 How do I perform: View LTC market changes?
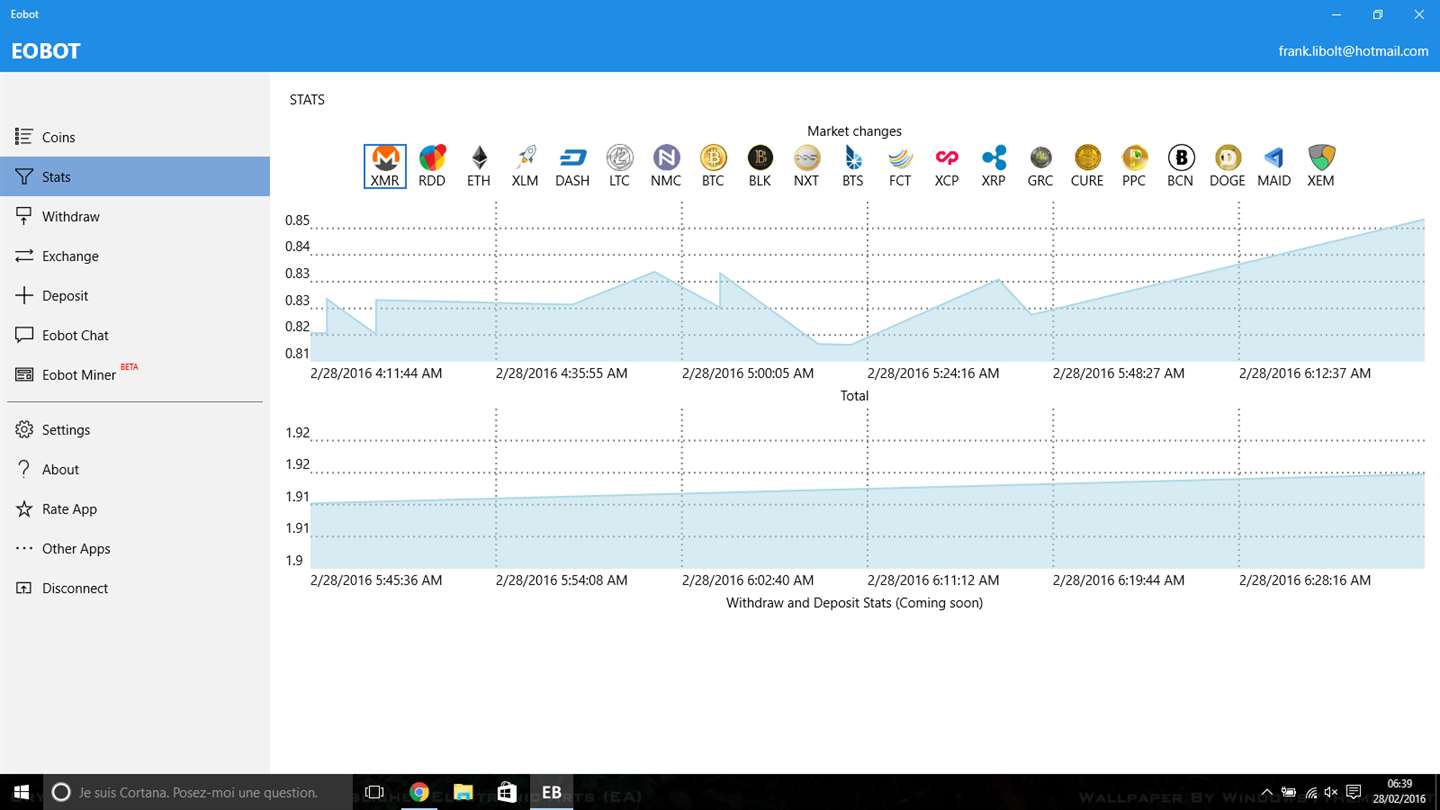coord(619,166)
